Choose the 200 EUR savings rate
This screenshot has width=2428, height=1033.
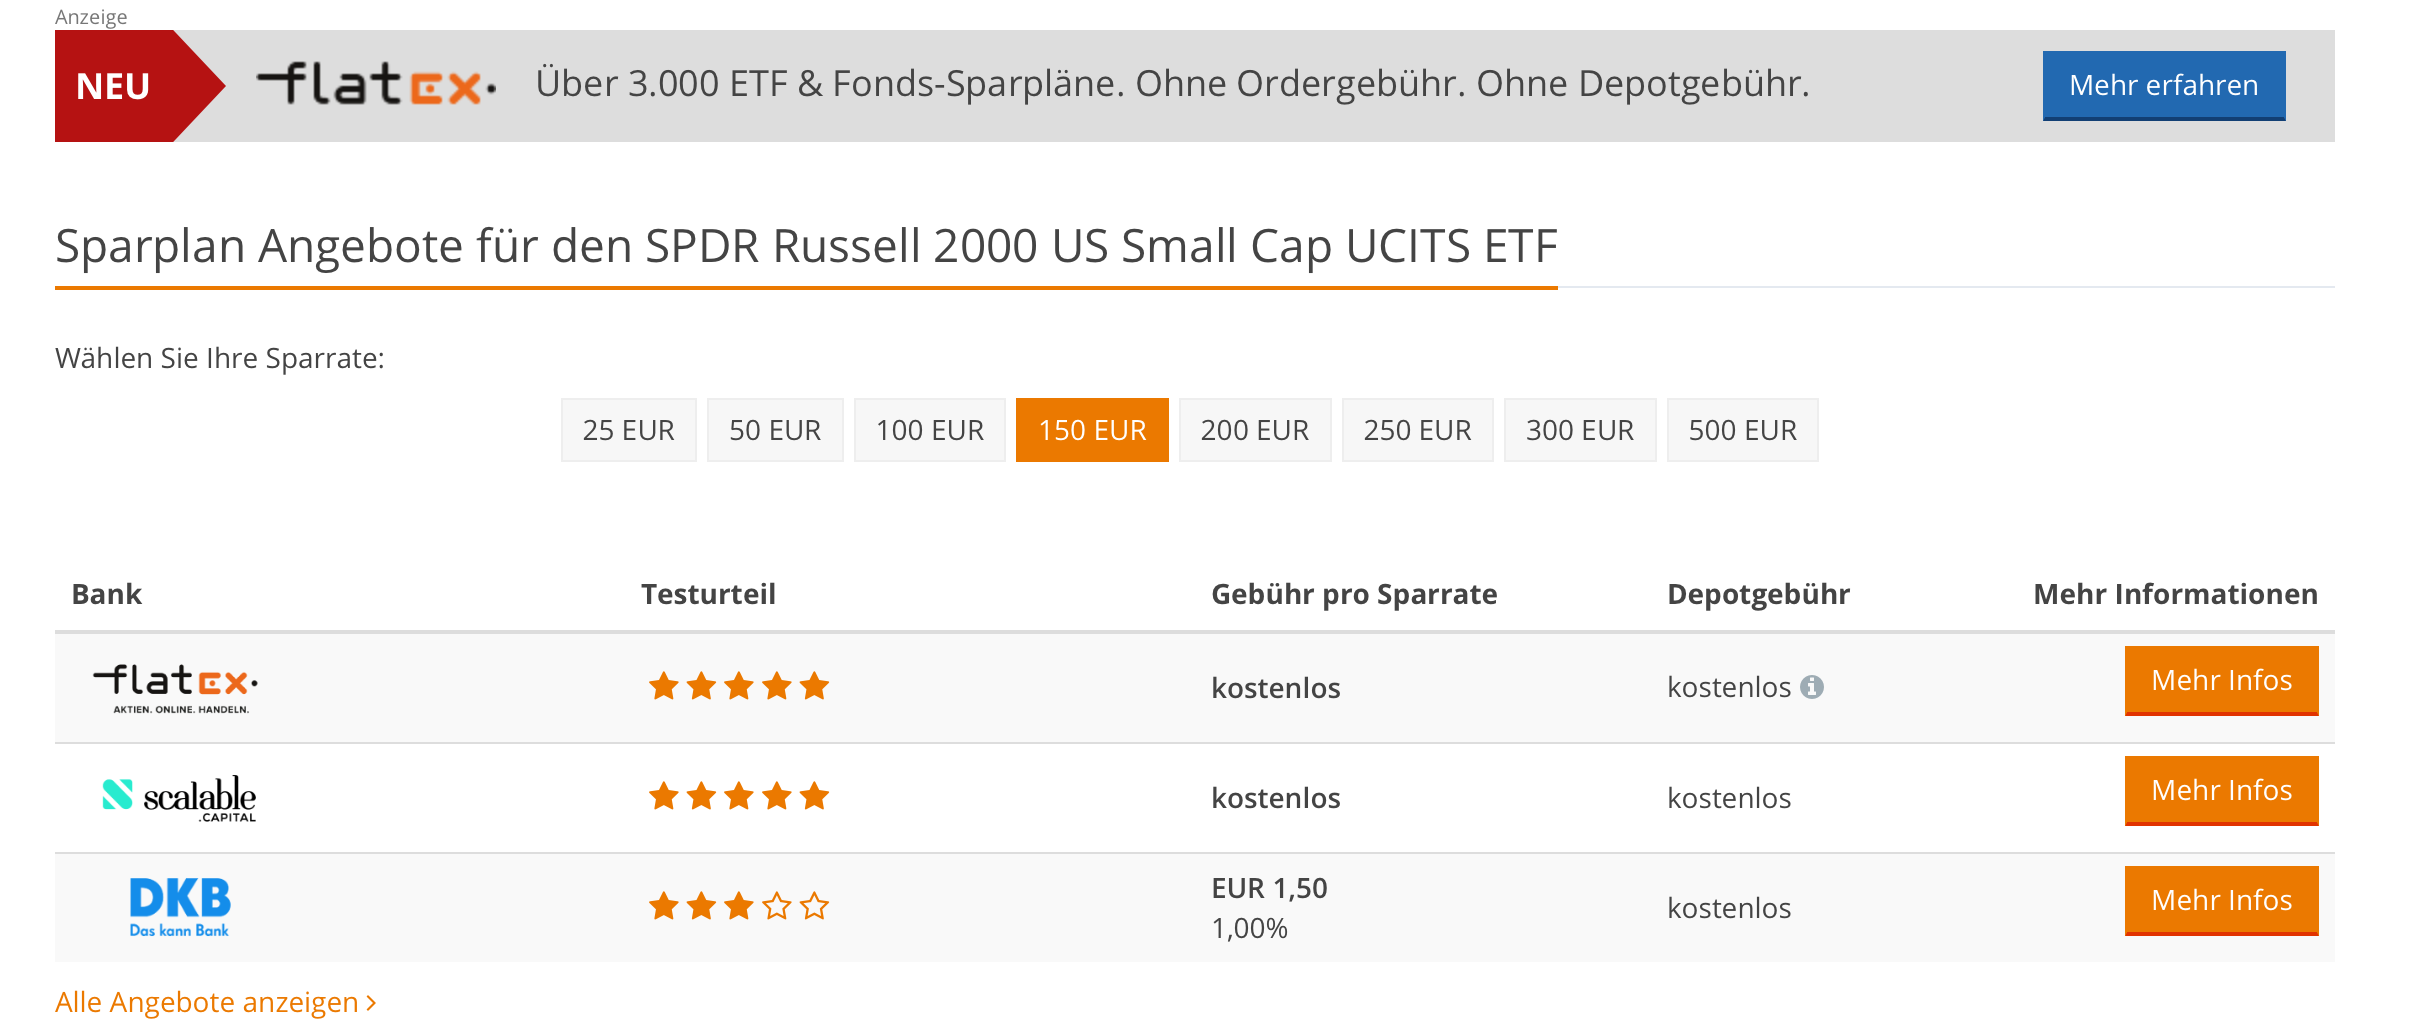click(1254, 430)
